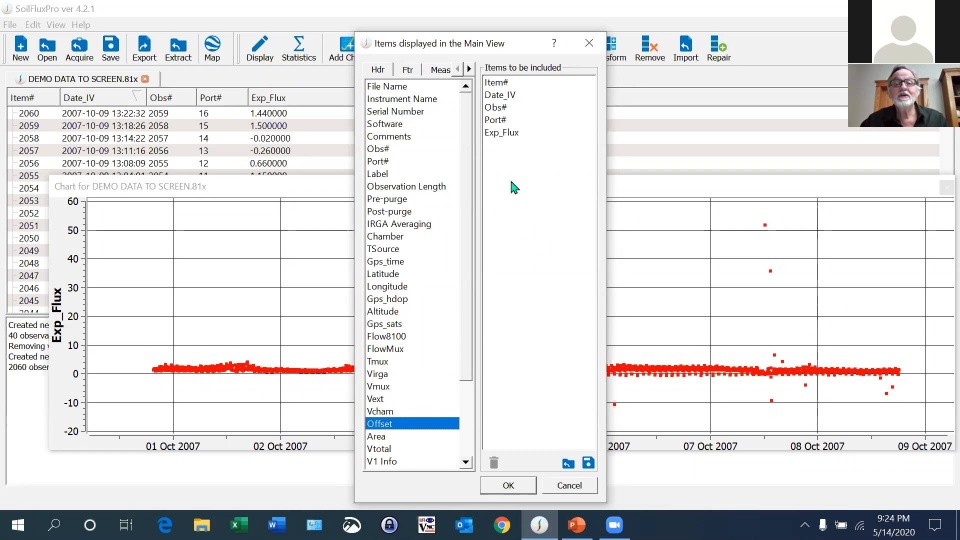Screen dimensions: 960x540
Task: Click the Repair toolbar icon
Action: [x=718, y=48]
